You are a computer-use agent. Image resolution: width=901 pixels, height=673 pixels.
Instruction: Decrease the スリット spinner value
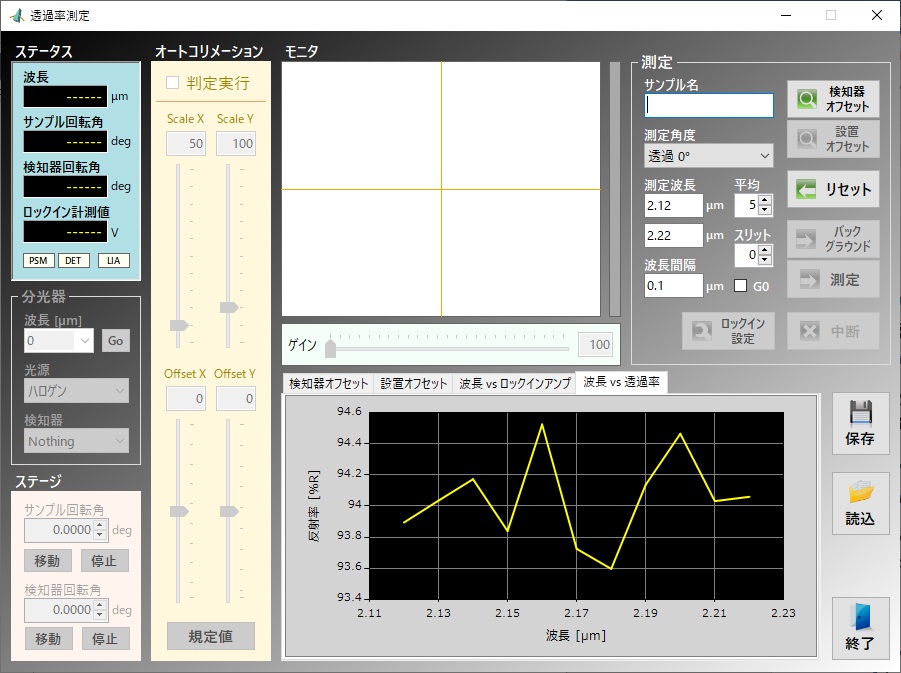[764, 260]
